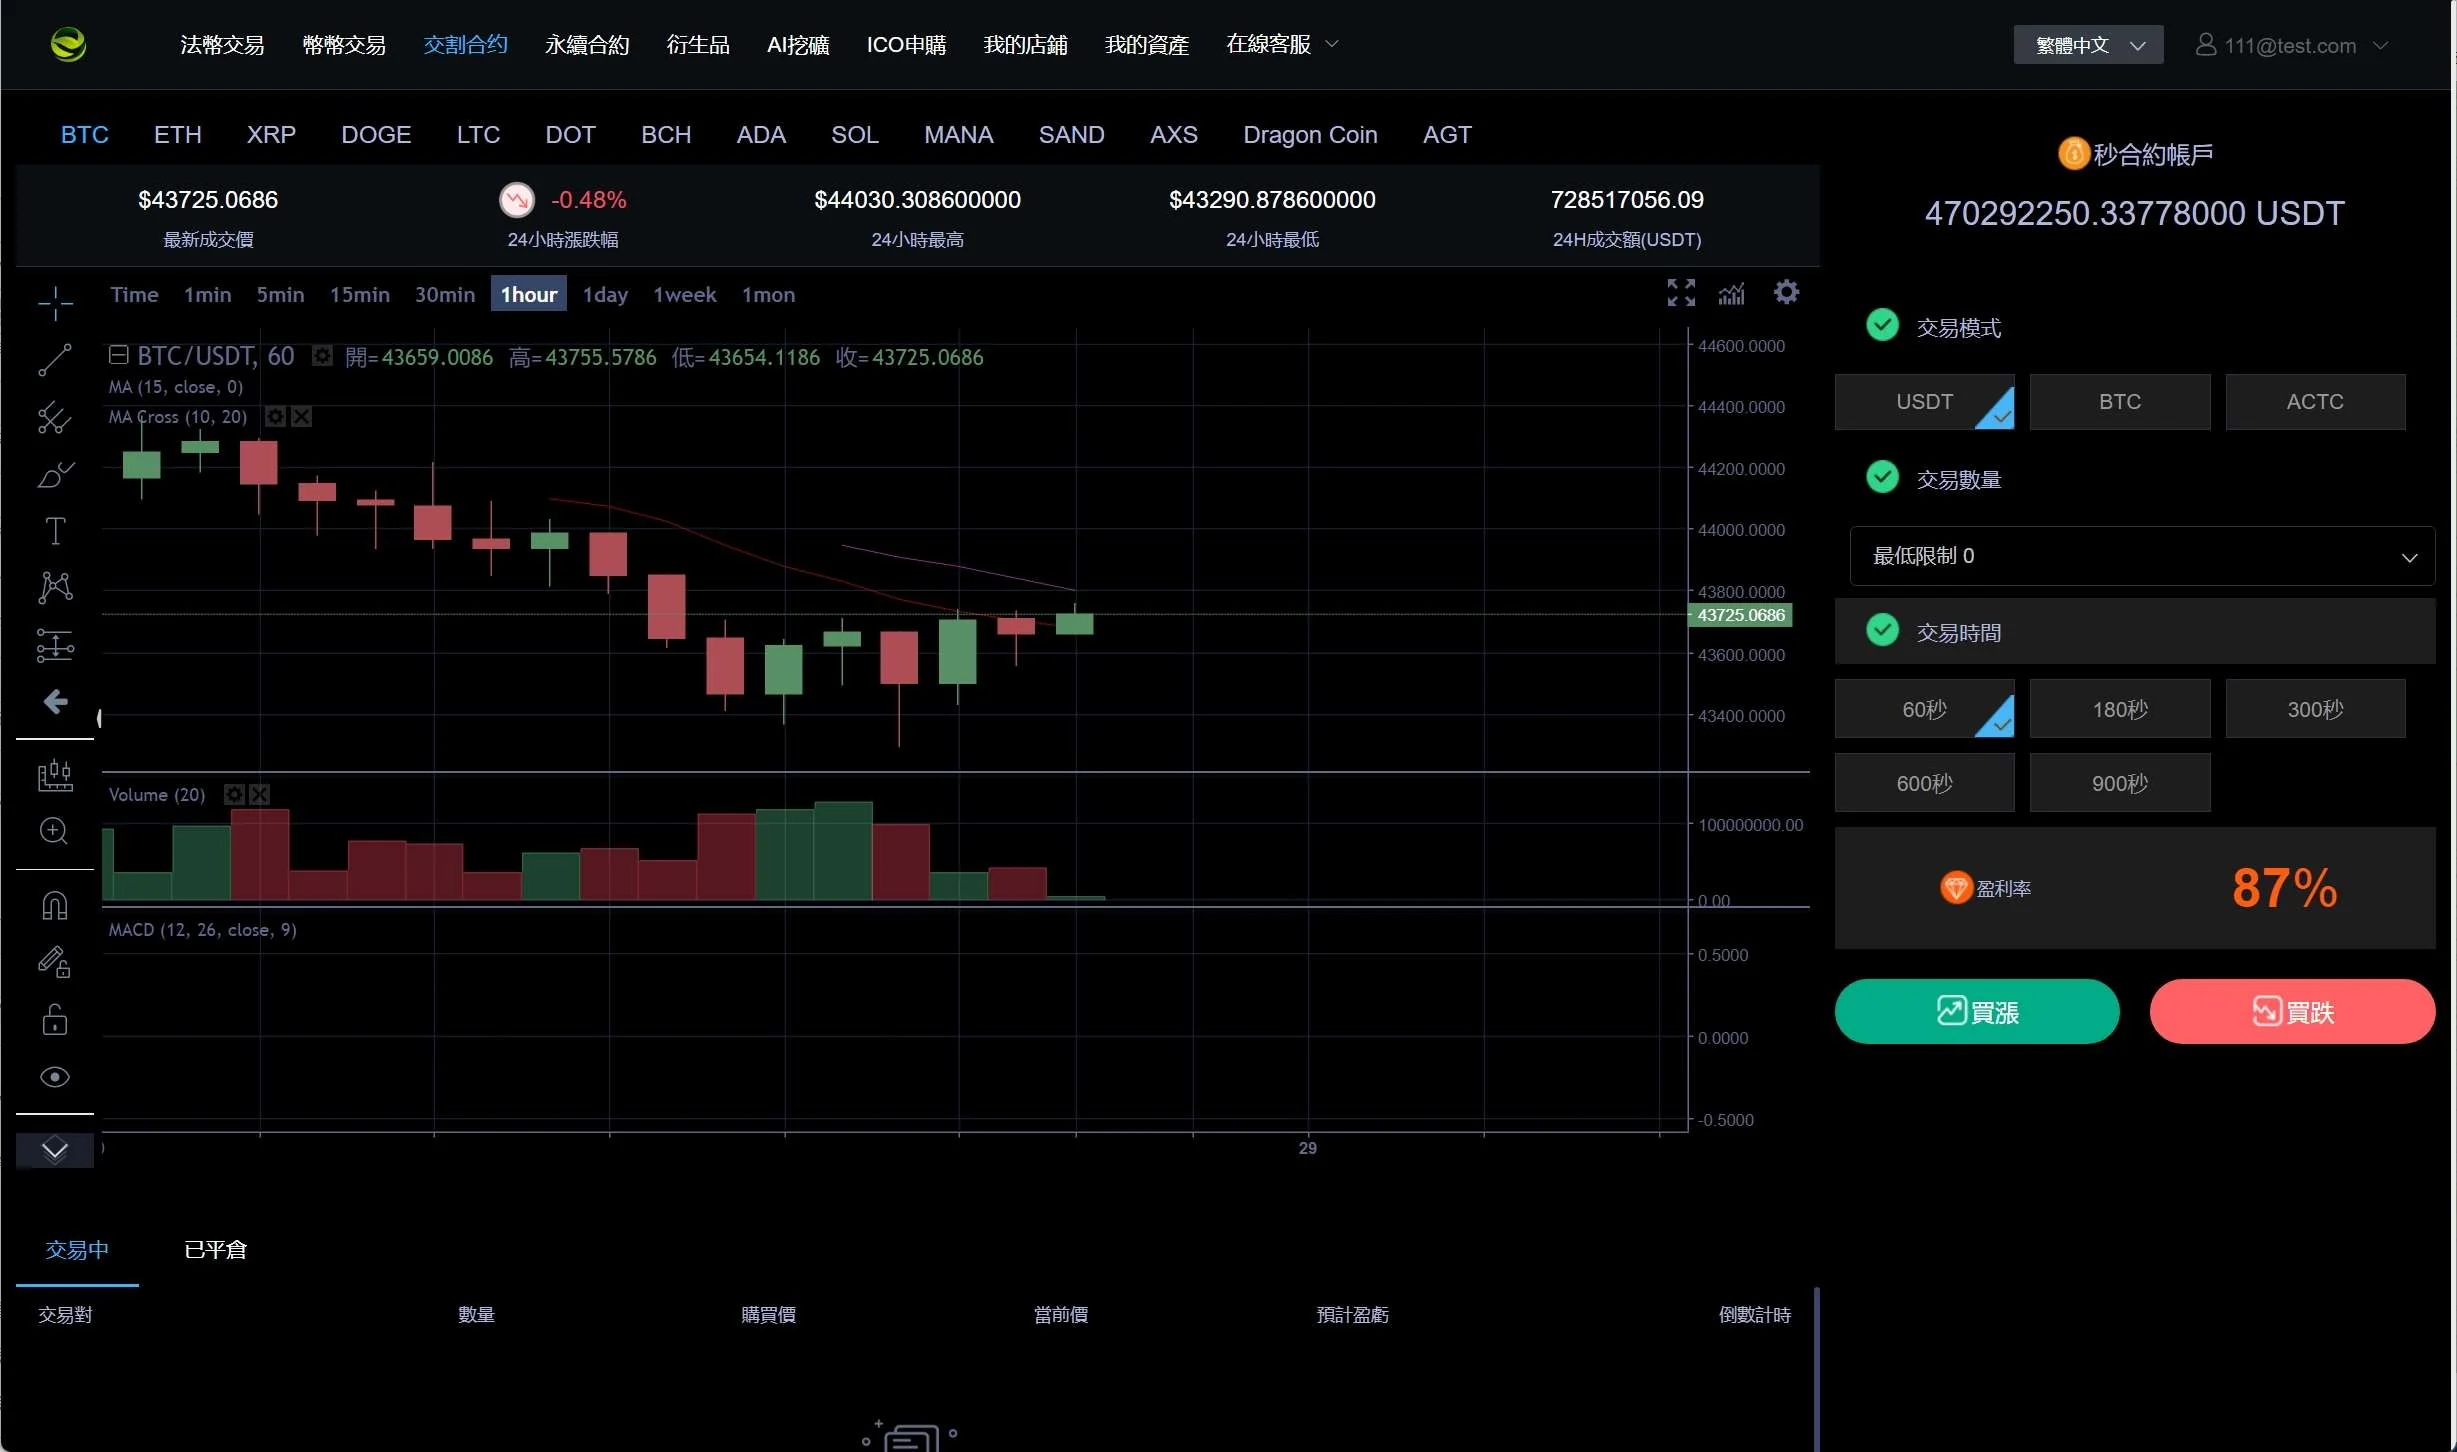
Task: Open chart settings gear icon
Action: (1786, 292)
